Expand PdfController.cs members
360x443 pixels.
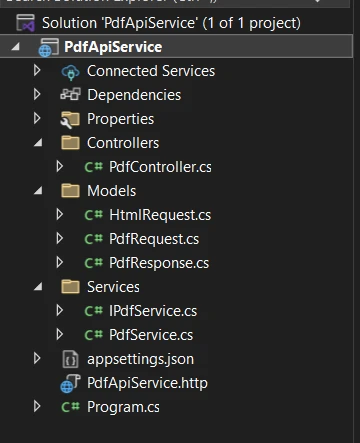(60, 167)
